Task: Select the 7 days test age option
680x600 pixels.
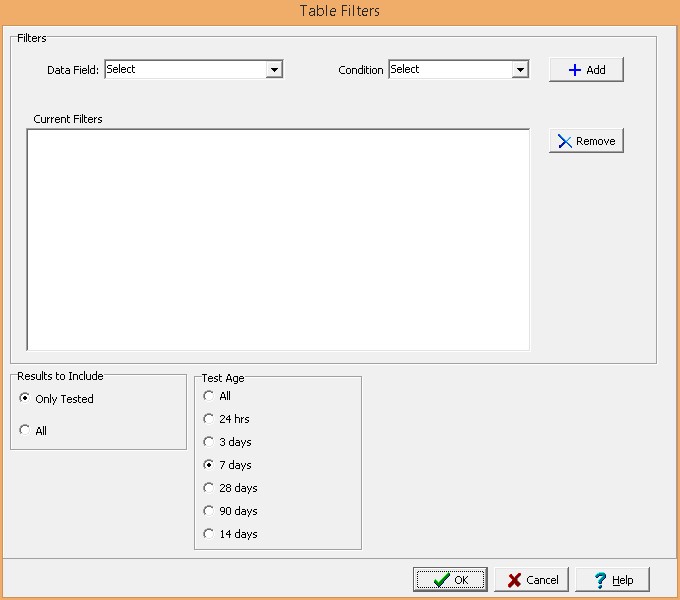Action: click(208, 465)
